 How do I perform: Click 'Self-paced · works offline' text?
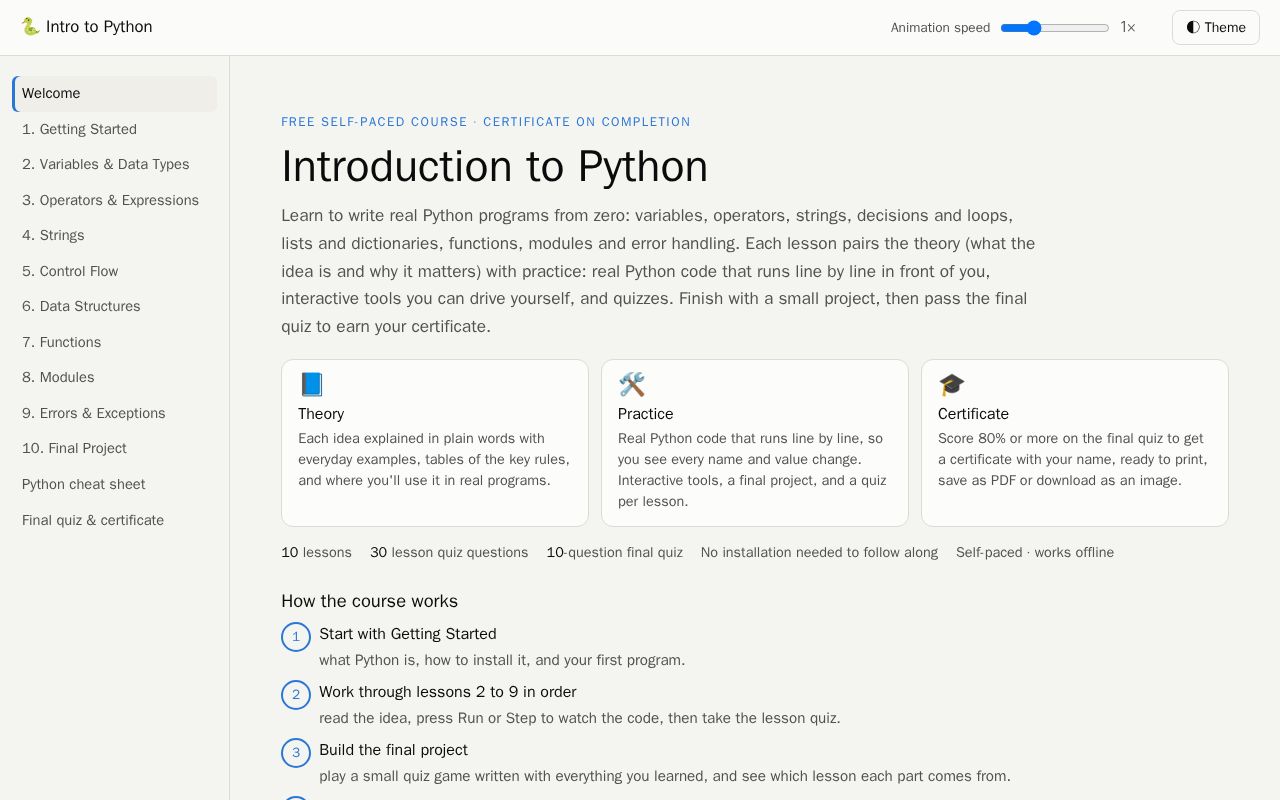[x=1035, y=553]
